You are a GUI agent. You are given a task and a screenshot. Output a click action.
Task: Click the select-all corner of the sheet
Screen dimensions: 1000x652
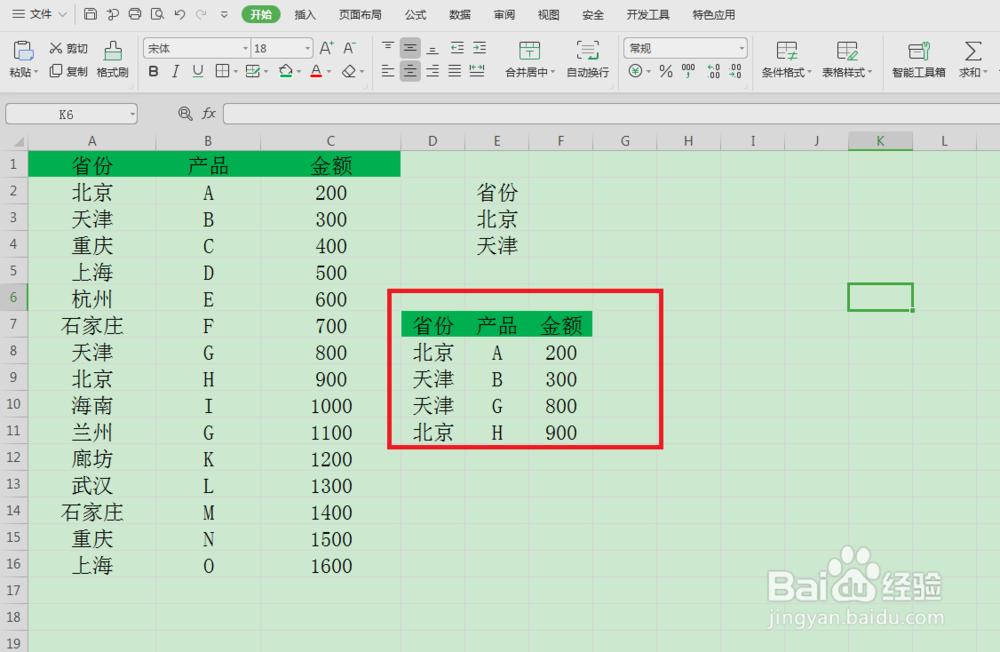14,141
